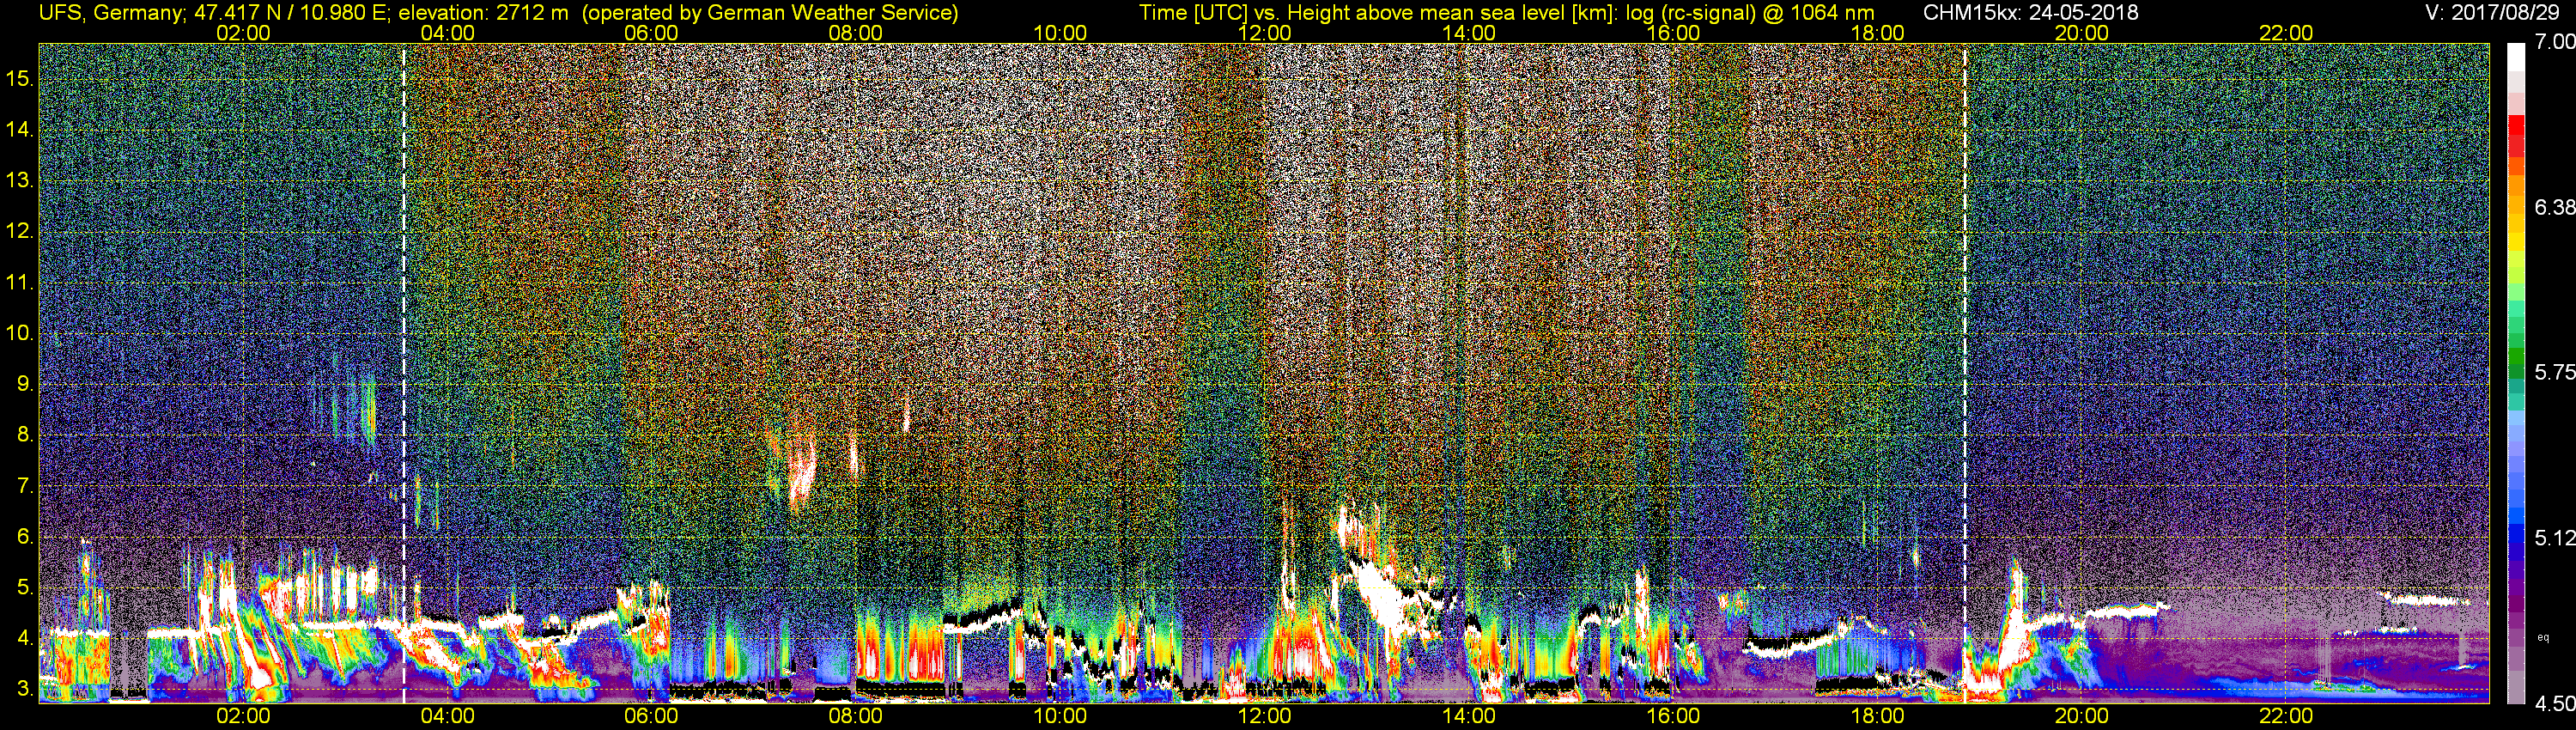Click the 20:00 label on bottom time axis
Image resolution: width=2576 pixels, height=730 pixels.
pyautogui.click(x=2082, y=716)
